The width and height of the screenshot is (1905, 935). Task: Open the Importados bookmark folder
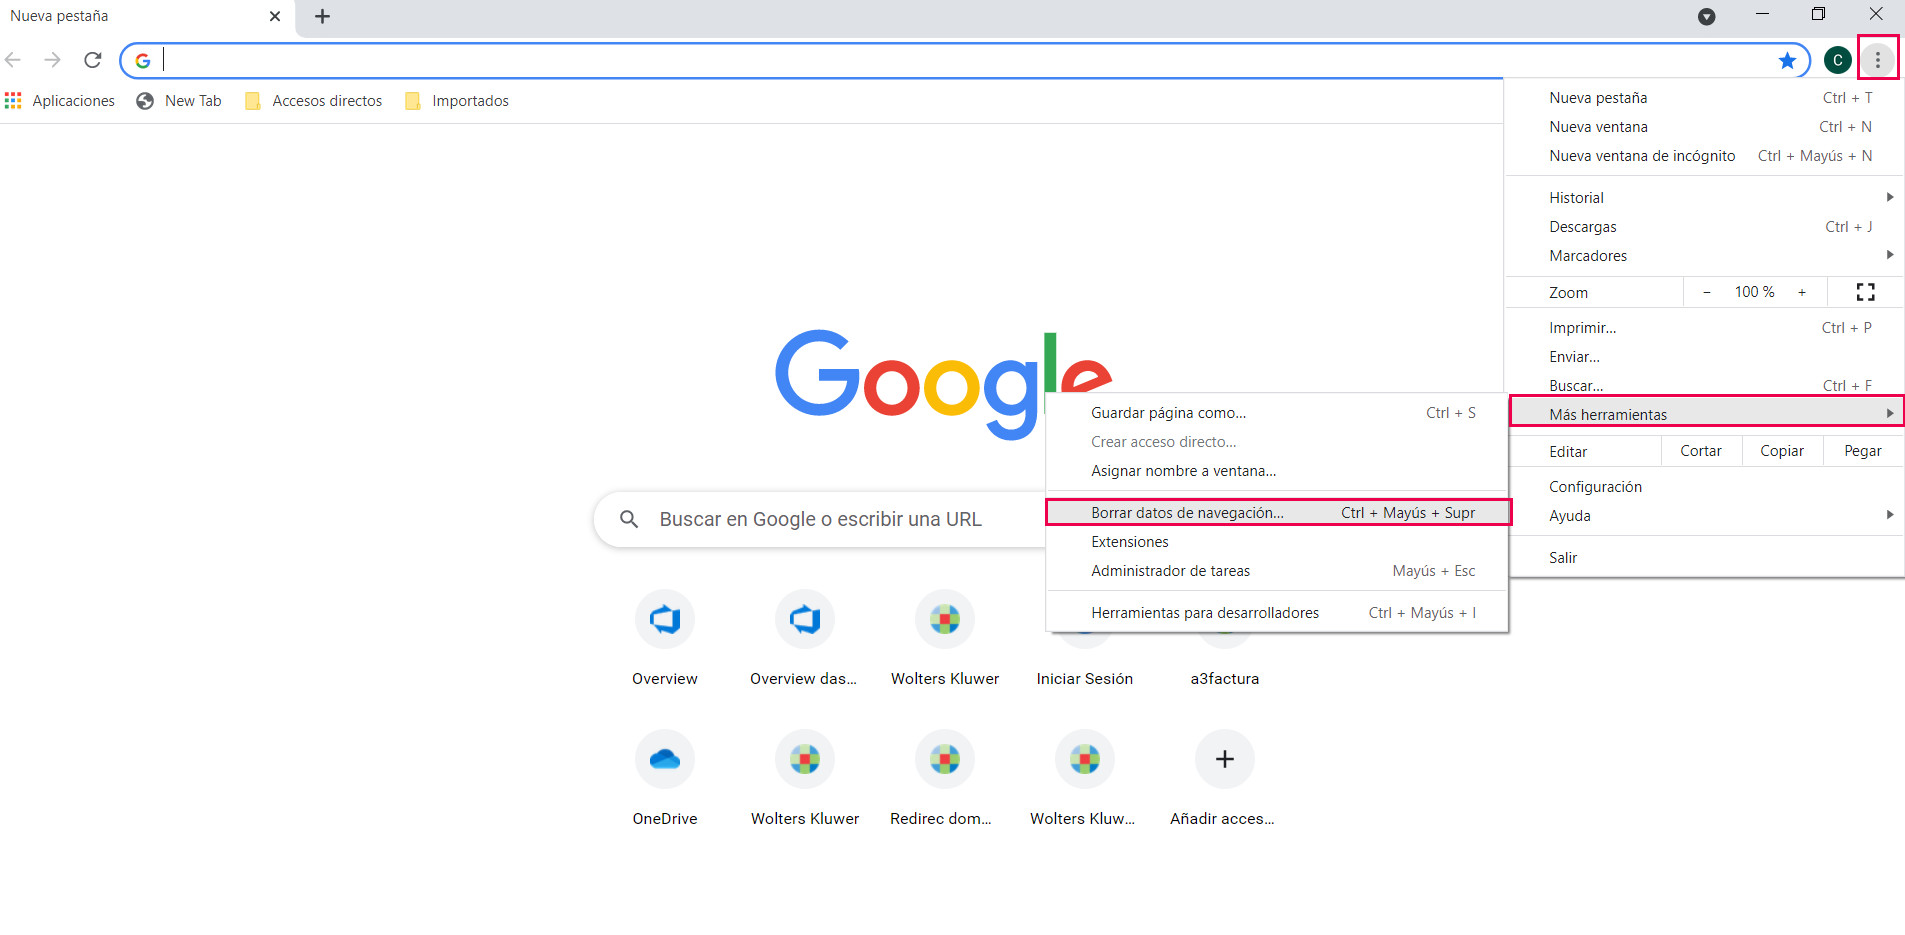click(x=457, y=100)
